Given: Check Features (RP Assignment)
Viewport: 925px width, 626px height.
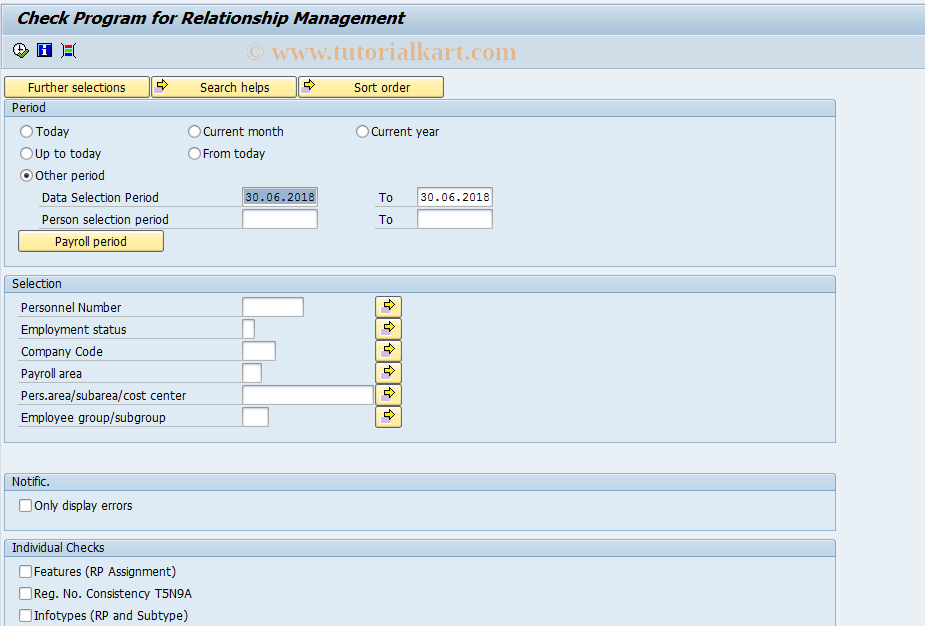Looking at the screenshot, I should pos(25,571).
